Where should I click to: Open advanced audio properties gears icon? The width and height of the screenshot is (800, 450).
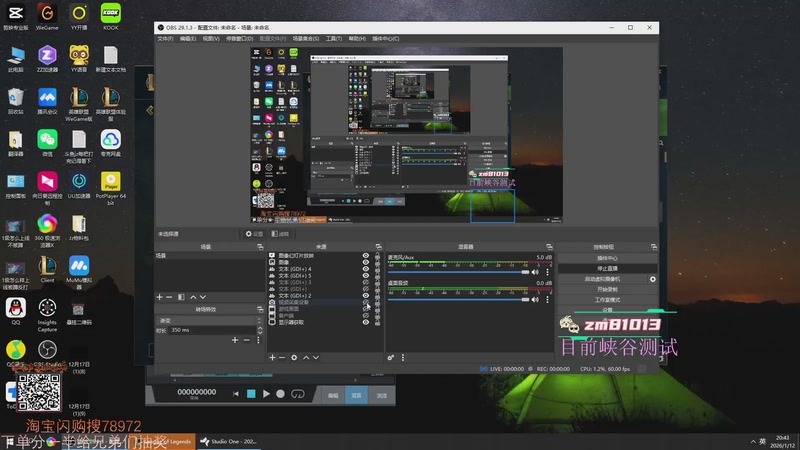(391, 358)
